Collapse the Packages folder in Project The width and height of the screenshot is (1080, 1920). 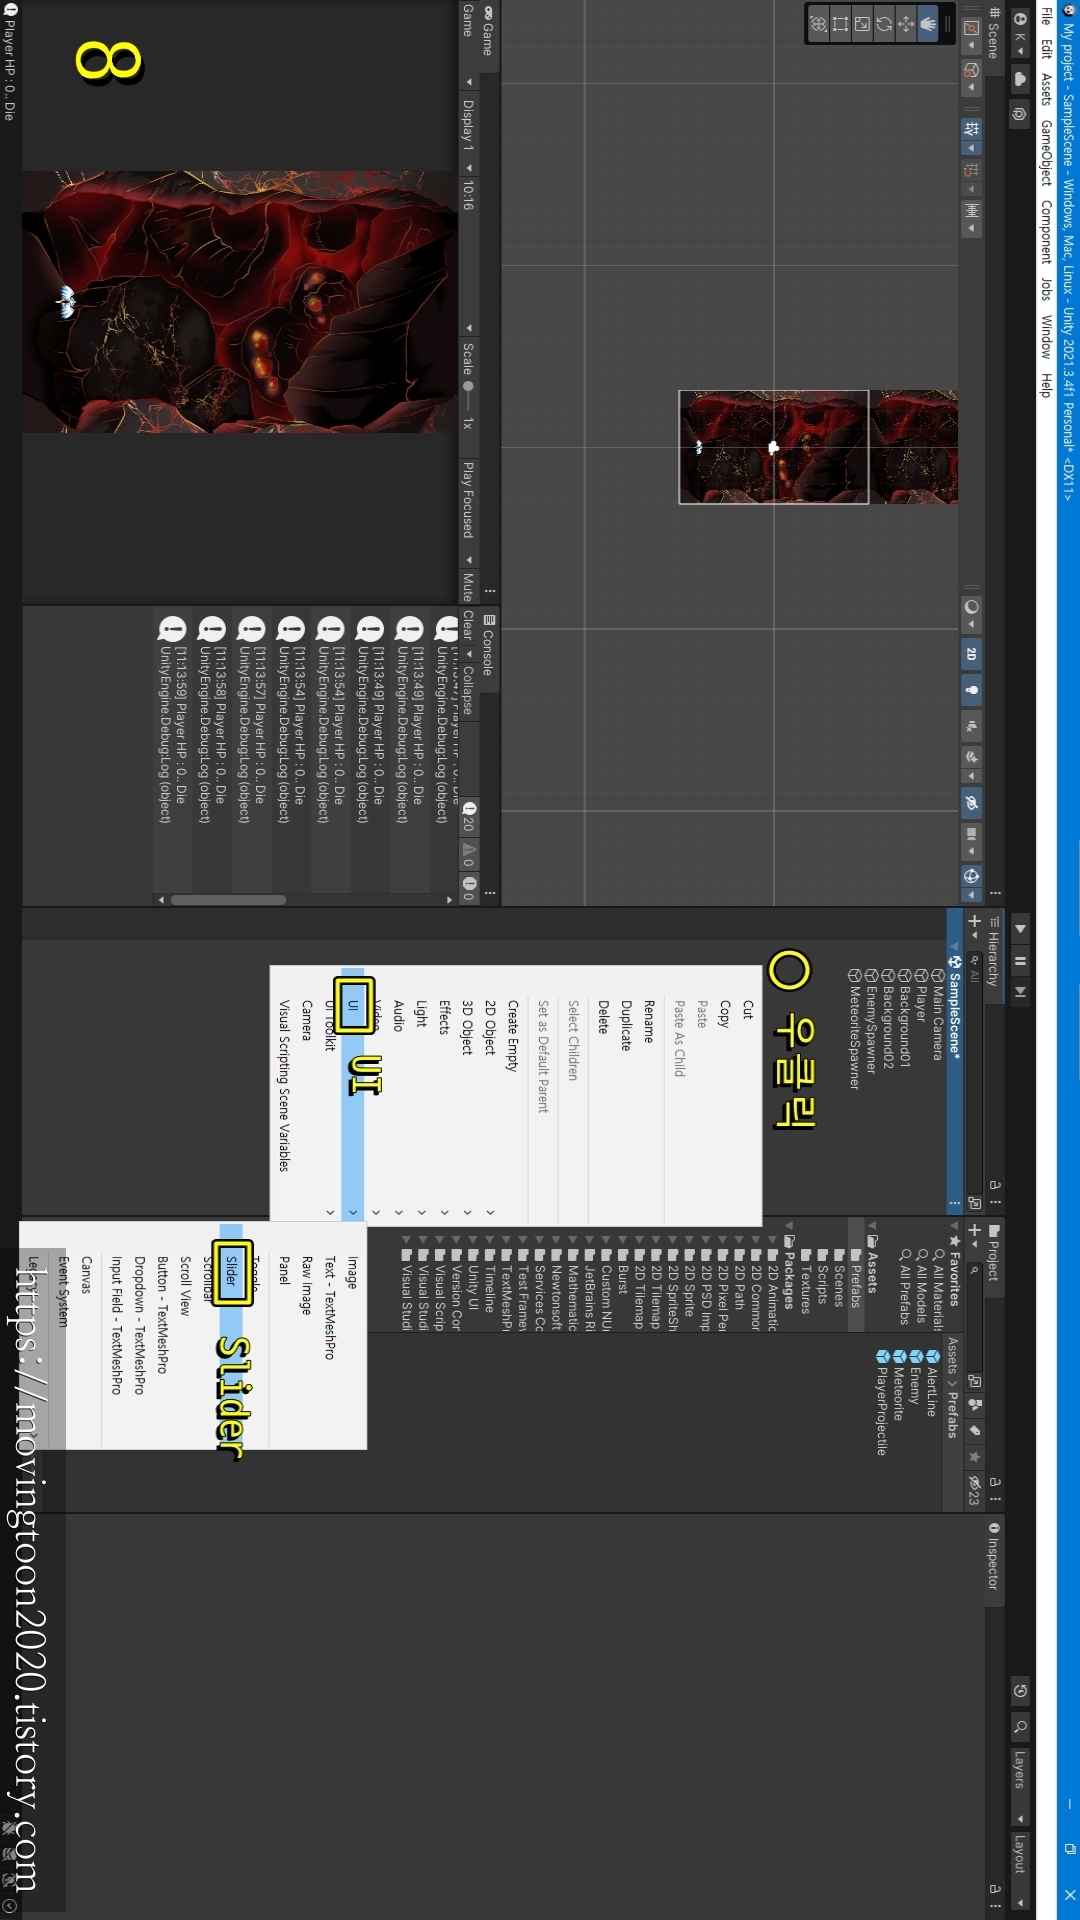click(789, 1225)
